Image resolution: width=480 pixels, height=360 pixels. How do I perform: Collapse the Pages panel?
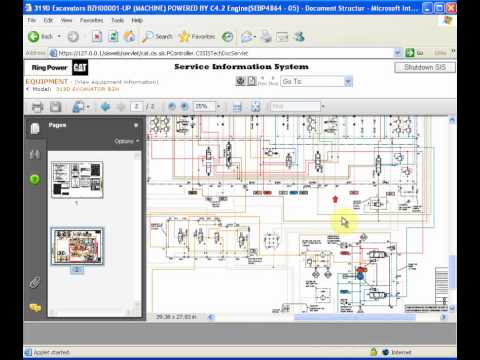click(136, 125)
